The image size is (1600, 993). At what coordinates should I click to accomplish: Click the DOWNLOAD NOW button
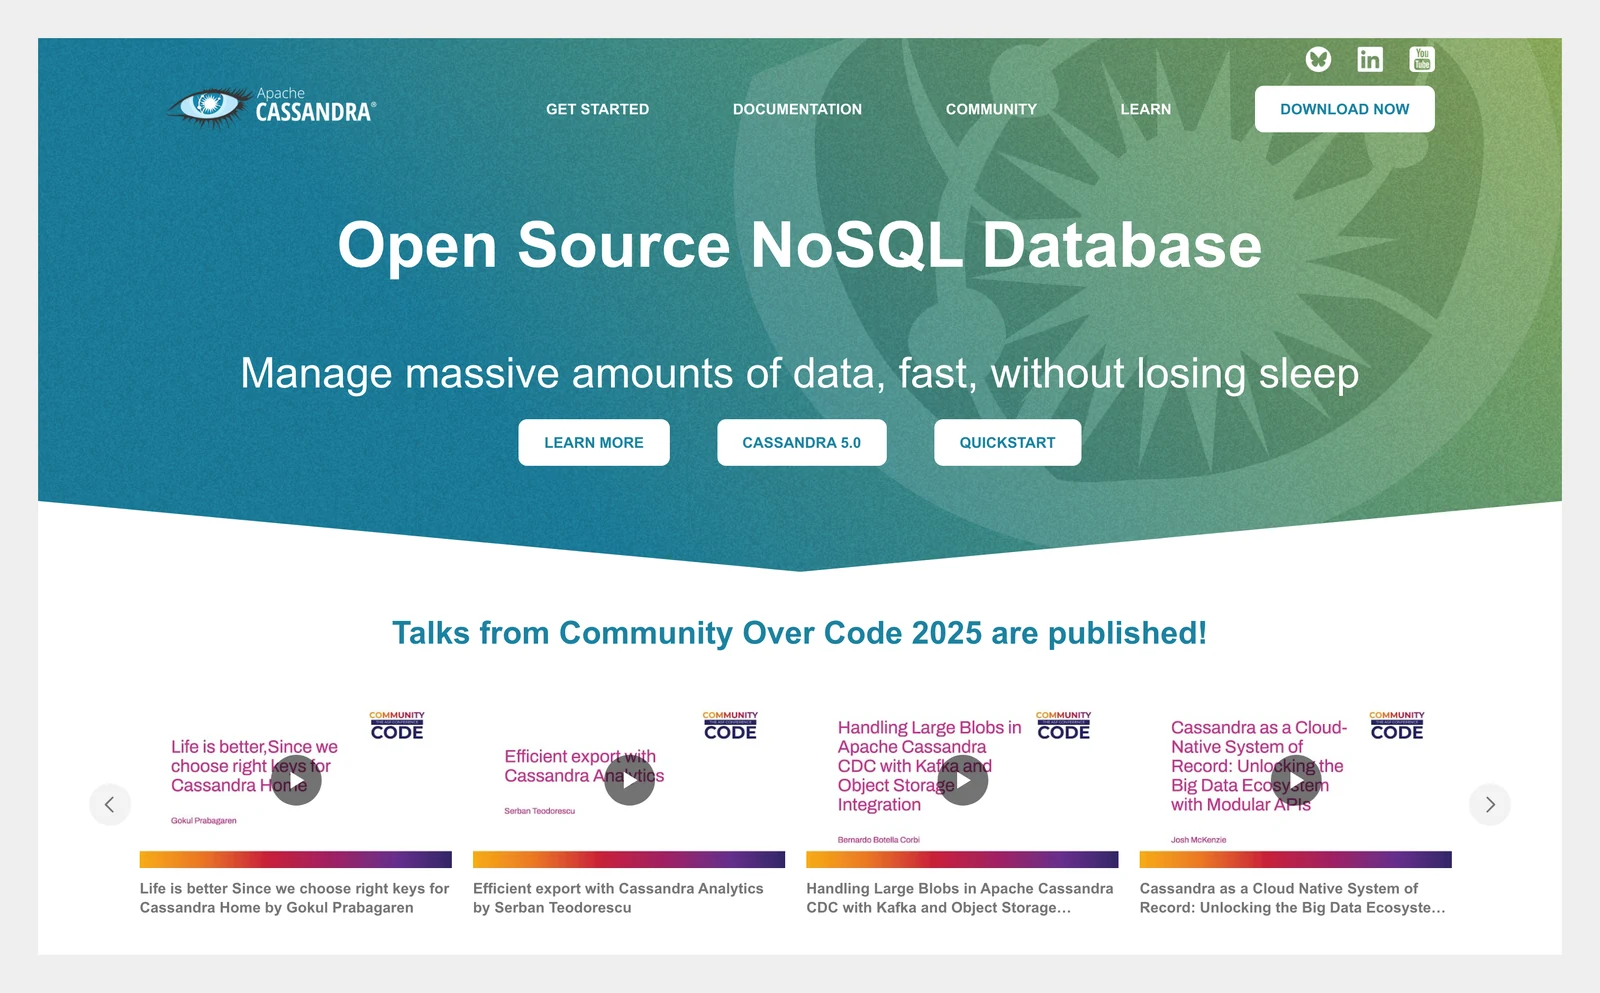tap(1345, 109)
